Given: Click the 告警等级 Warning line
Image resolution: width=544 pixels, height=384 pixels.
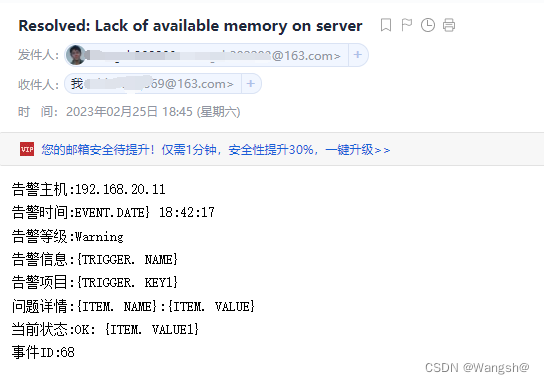Looking at the screenshot, I should 67,237.
